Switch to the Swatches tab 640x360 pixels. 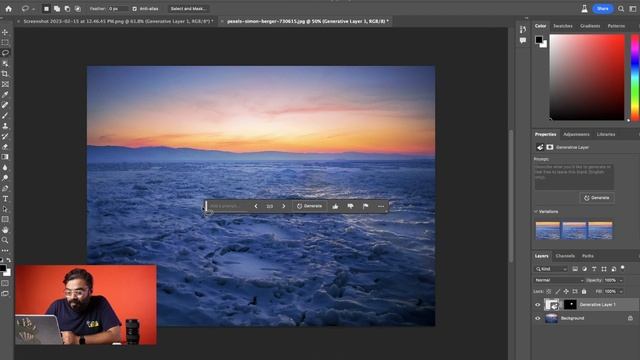[x=563, y=26]
